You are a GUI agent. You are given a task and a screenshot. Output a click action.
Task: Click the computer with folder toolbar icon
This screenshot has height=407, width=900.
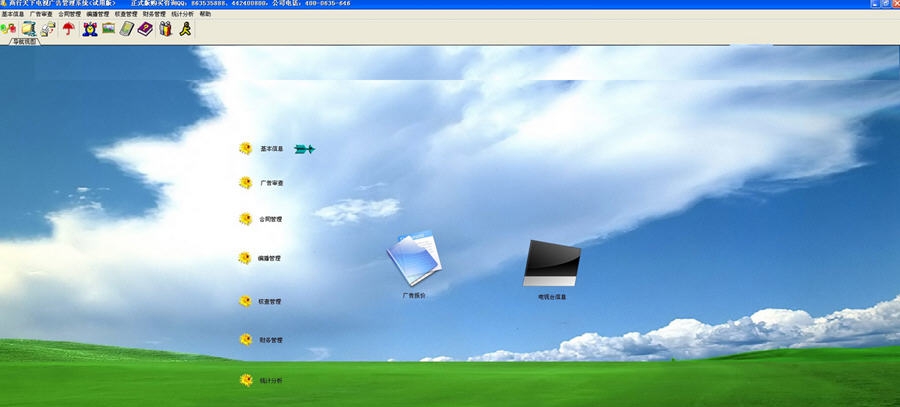29,29
